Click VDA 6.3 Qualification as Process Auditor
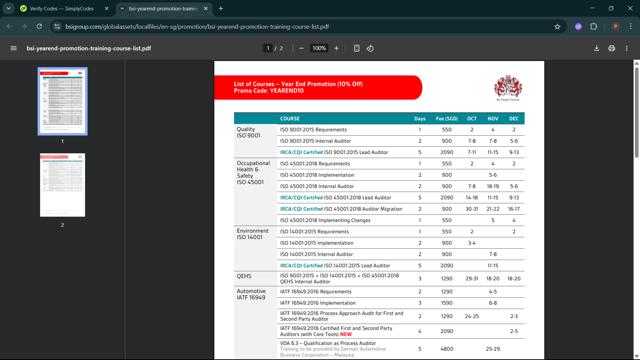640x360 pixels. pos(328,343)
